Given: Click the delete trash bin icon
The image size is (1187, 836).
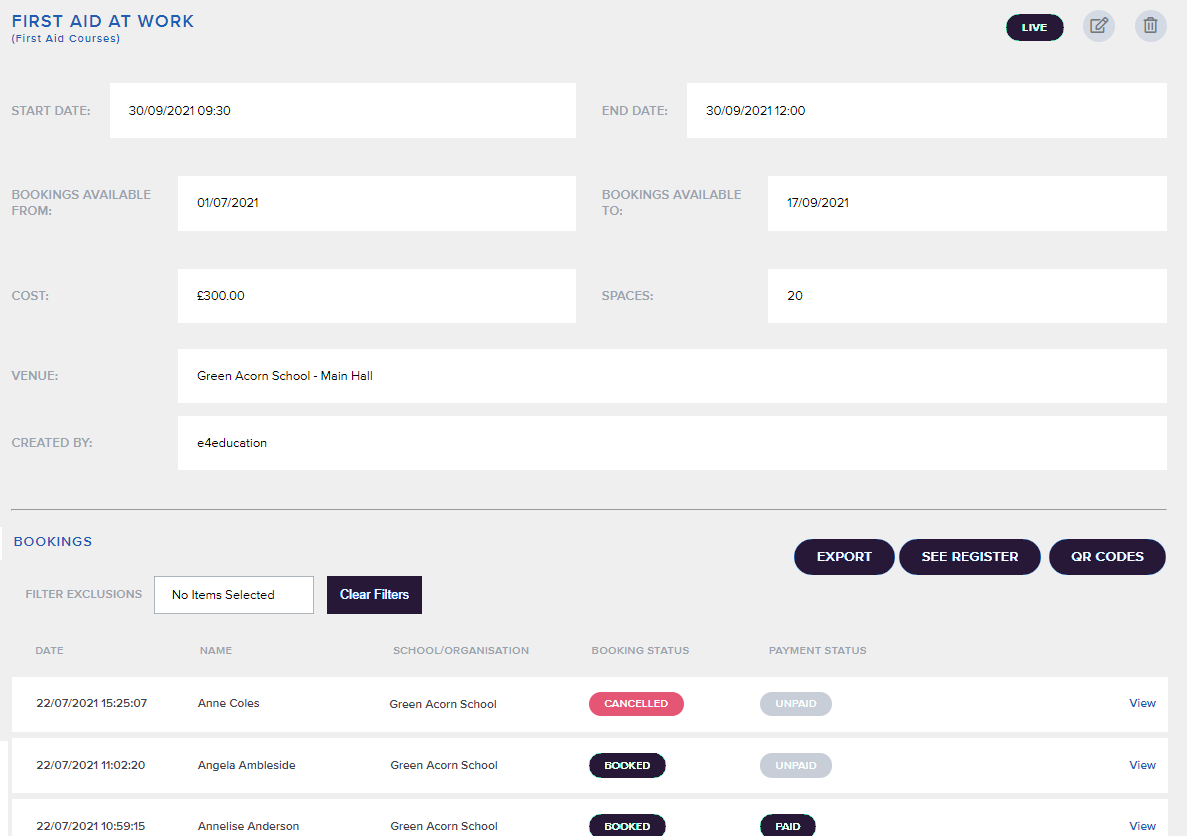Looking at the screenshot, I should (1150, 26).
